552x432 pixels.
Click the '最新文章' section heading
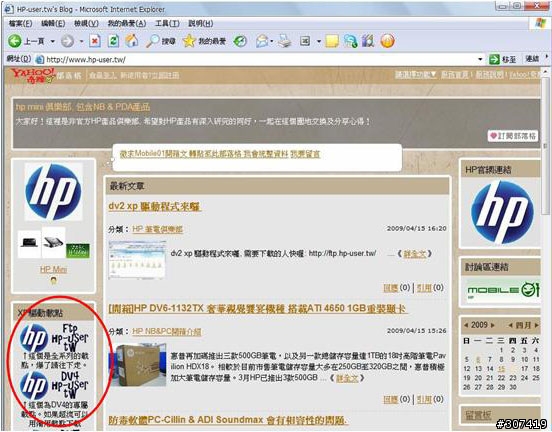[127, 186]
